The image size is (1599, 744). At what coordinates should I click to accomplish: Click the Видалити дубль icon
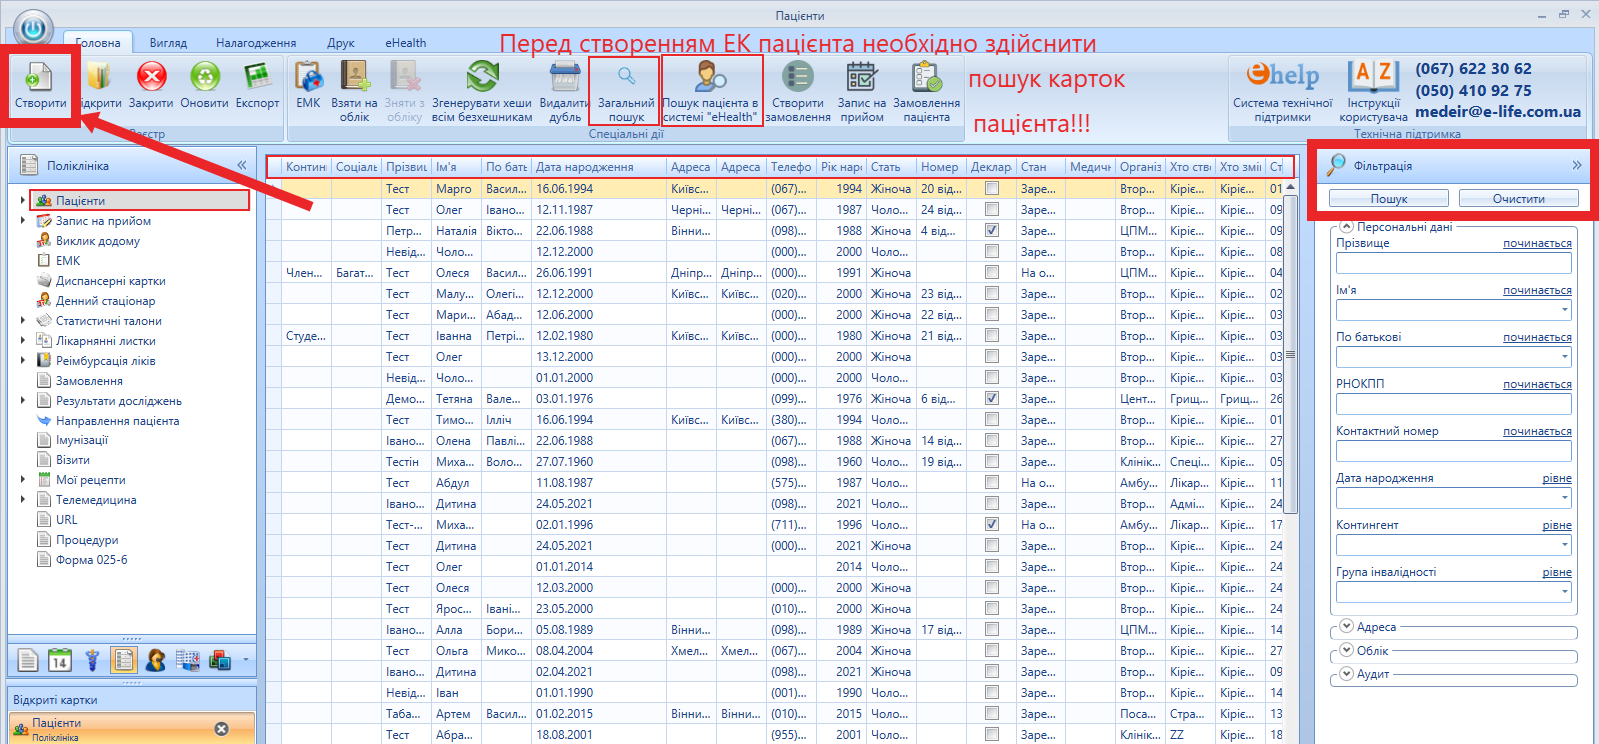[x=565, y=76]
